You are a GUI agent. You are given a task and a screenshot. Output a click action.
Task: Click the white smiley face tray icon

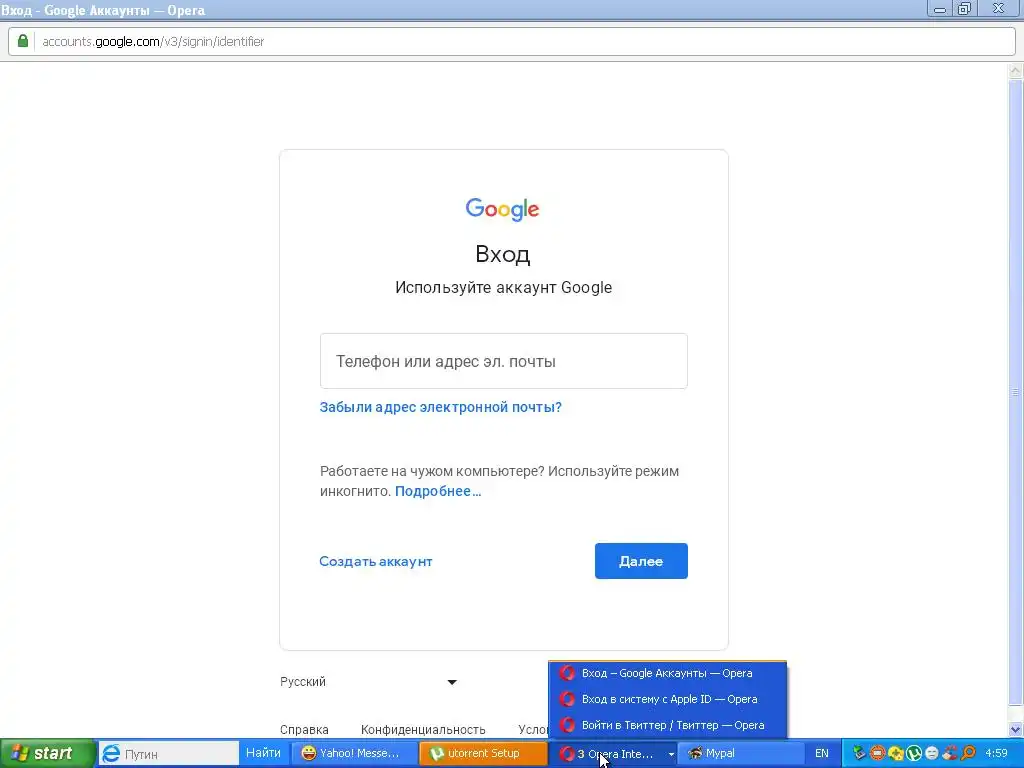click(x=932, y=754)
